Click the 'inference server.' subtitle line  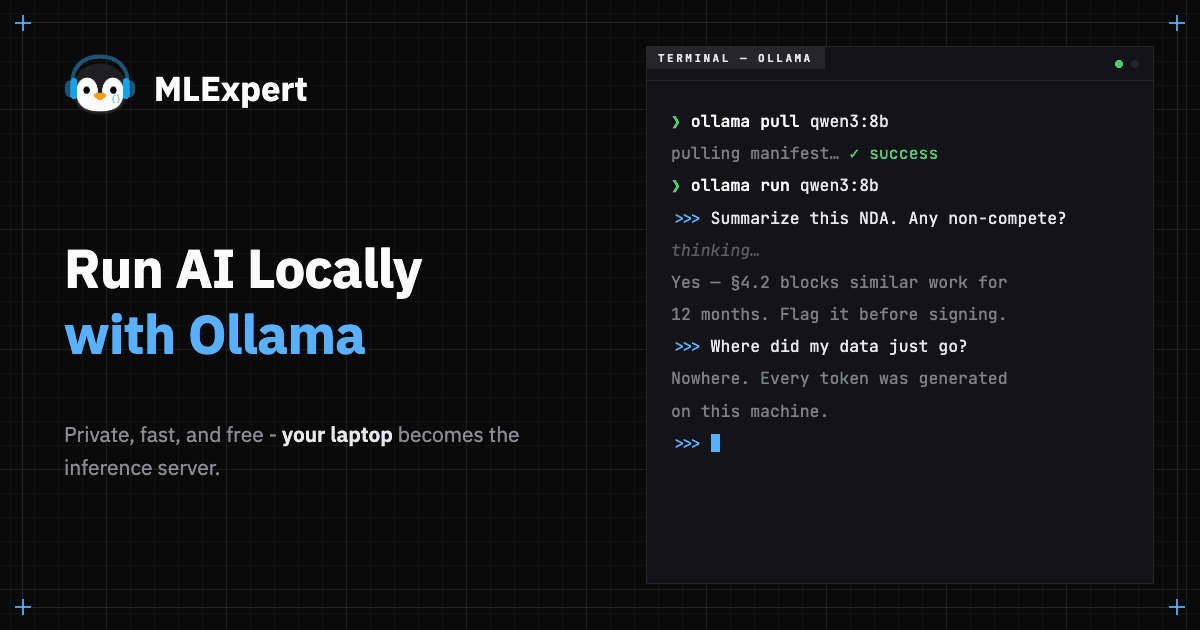pos(142,467)
